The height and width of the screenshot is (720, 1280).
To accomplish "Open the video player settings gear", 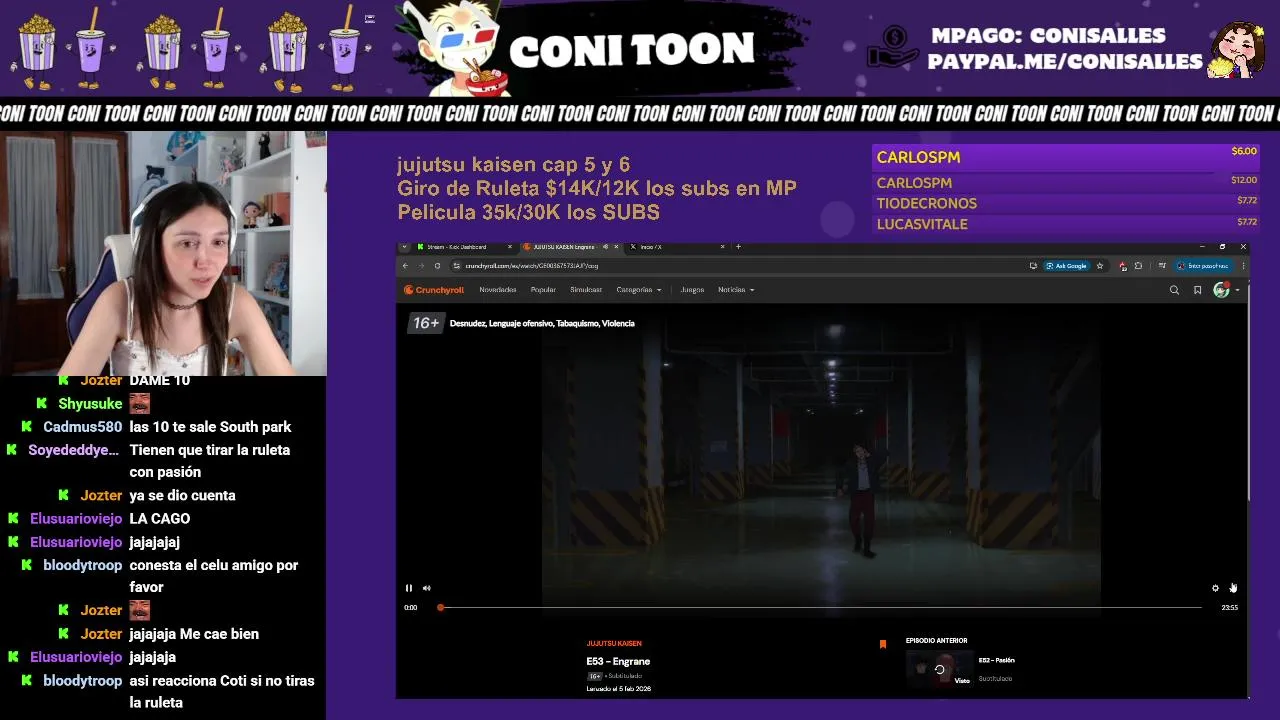I will click(x=1215, y=588).
